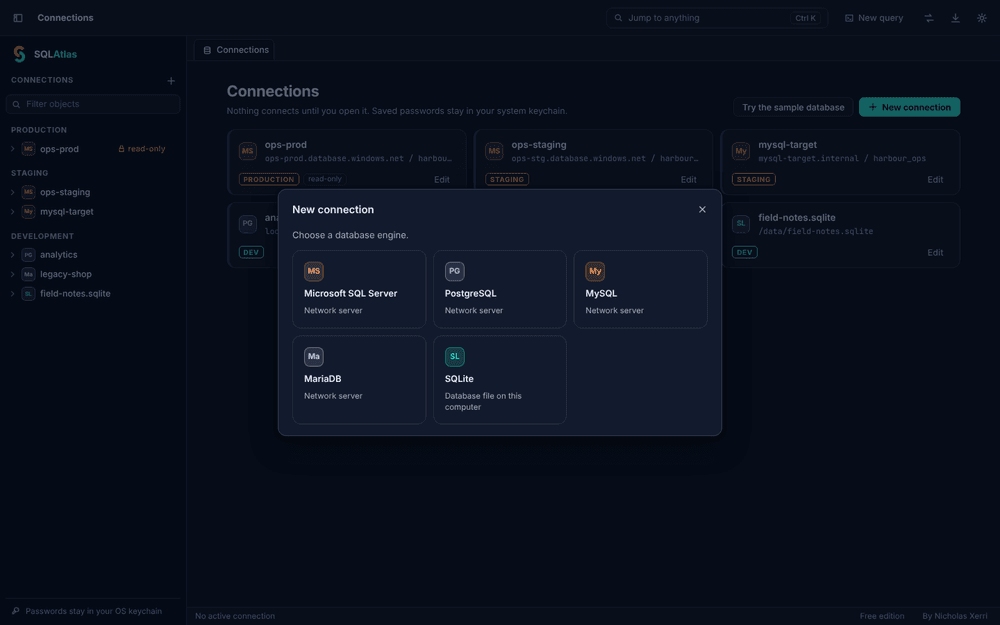1000x625 pixels.
Task: Click the MS icon beside sidebar ops-staging
Action: [x=28, y=192]
